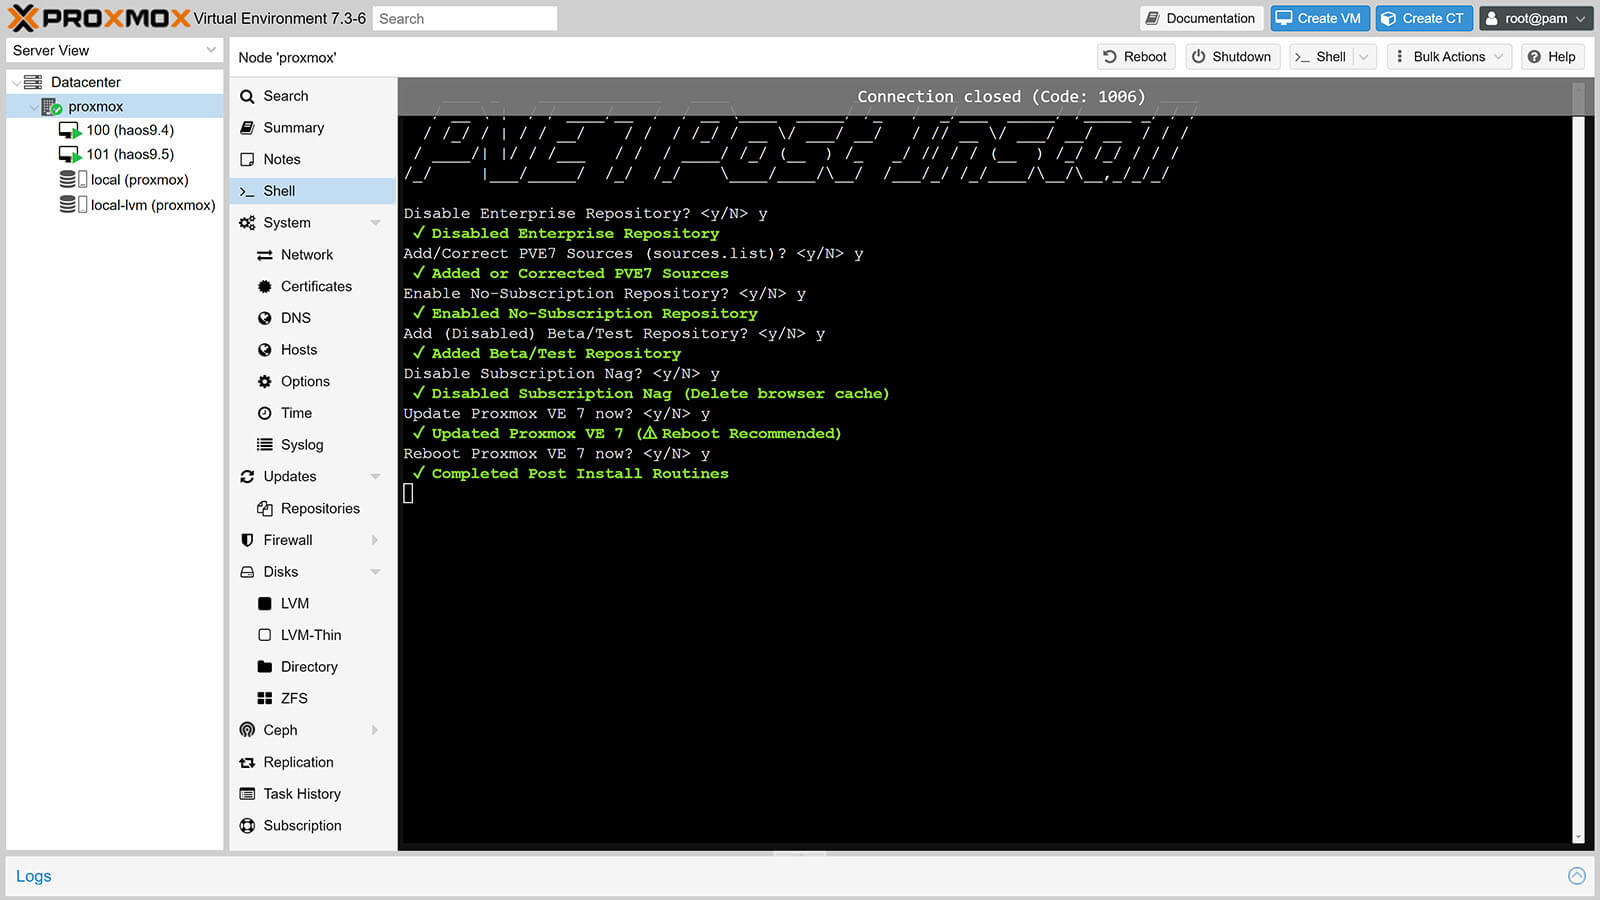This screenshot has width=1600, height=900.
Task: Click the Firewall shield icon
Action: [x=247, y=540]
